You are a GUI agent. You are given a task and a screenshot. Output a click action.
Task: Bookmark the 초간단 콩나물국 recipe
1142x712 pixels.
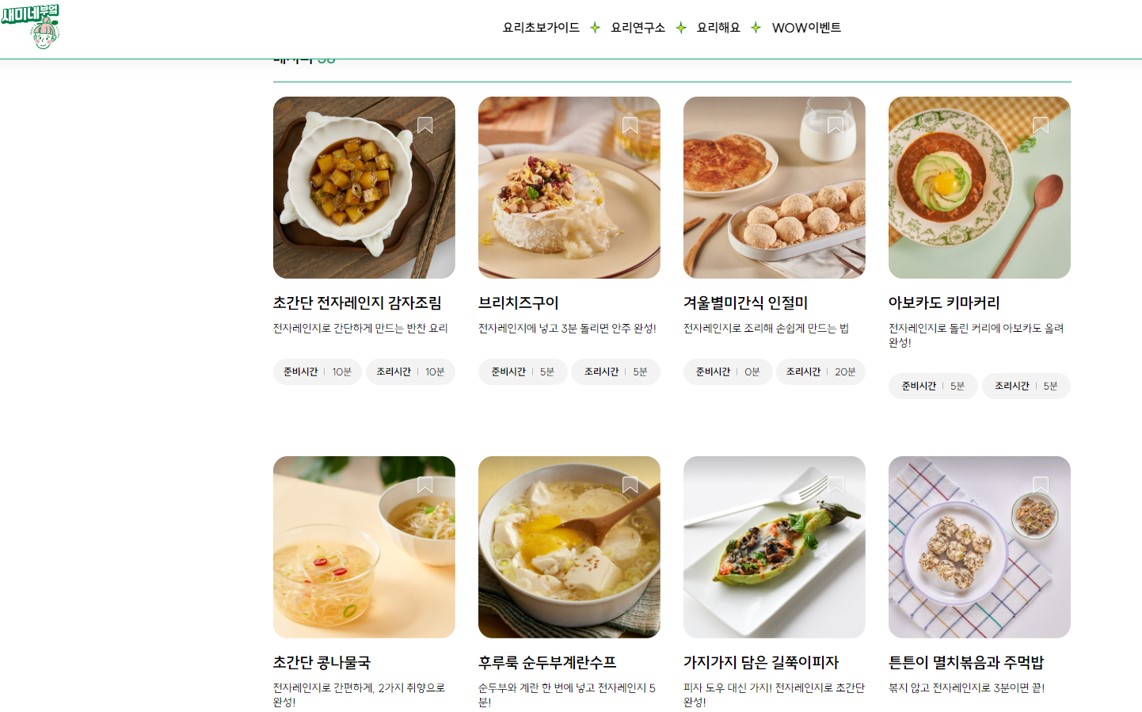coord(425,485)
